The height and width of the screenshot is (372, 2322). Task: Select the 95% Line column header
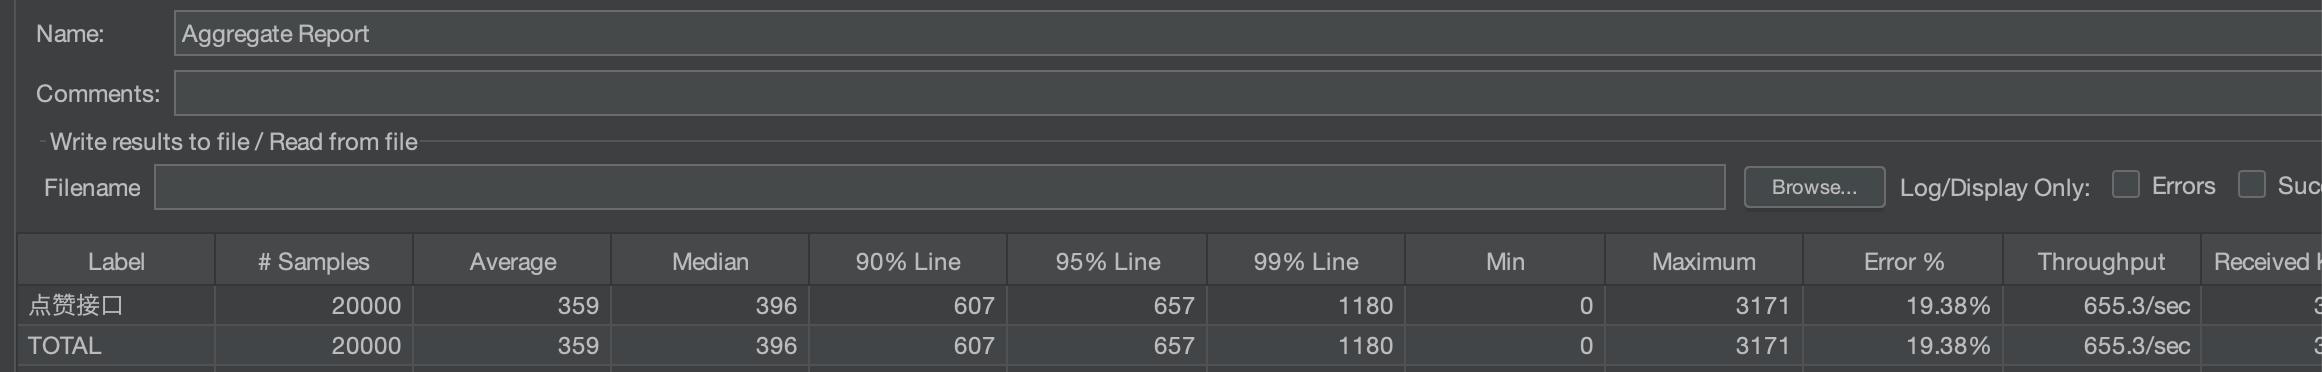point(1107,261)
